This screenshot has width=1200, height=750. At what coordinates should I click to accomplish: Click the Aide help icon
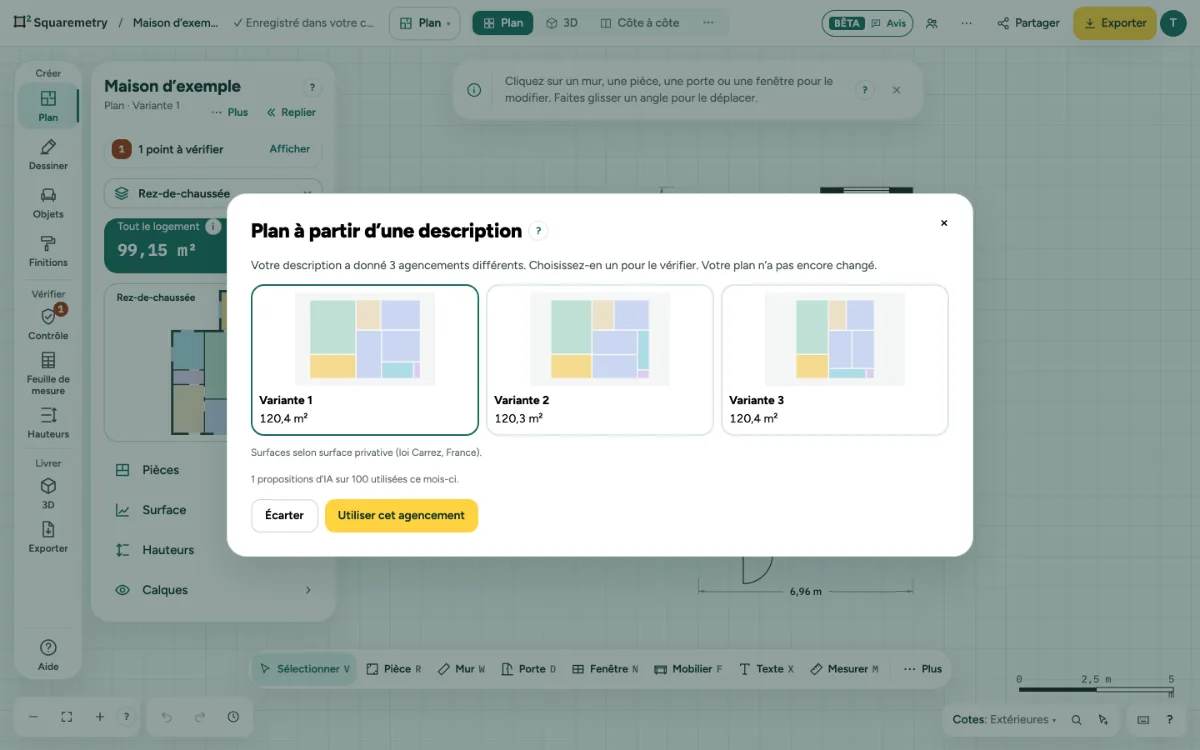(48, 654)
